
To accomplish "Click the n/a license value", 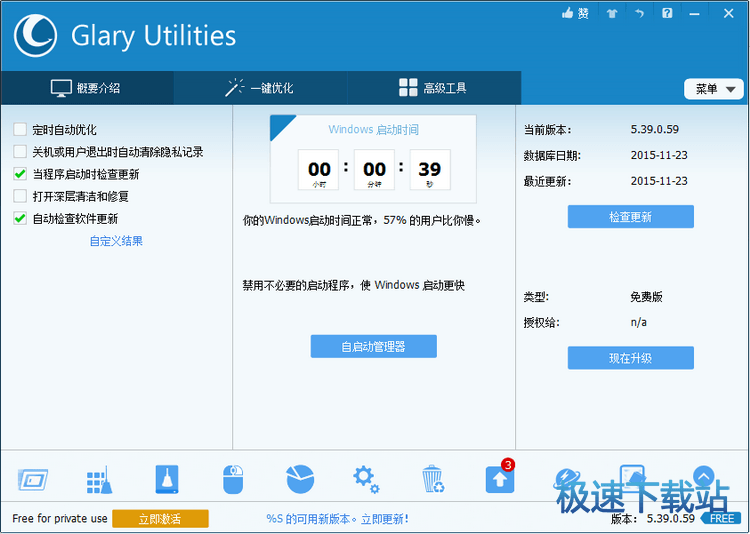I will pyautogui.click(x=639, y=322).
